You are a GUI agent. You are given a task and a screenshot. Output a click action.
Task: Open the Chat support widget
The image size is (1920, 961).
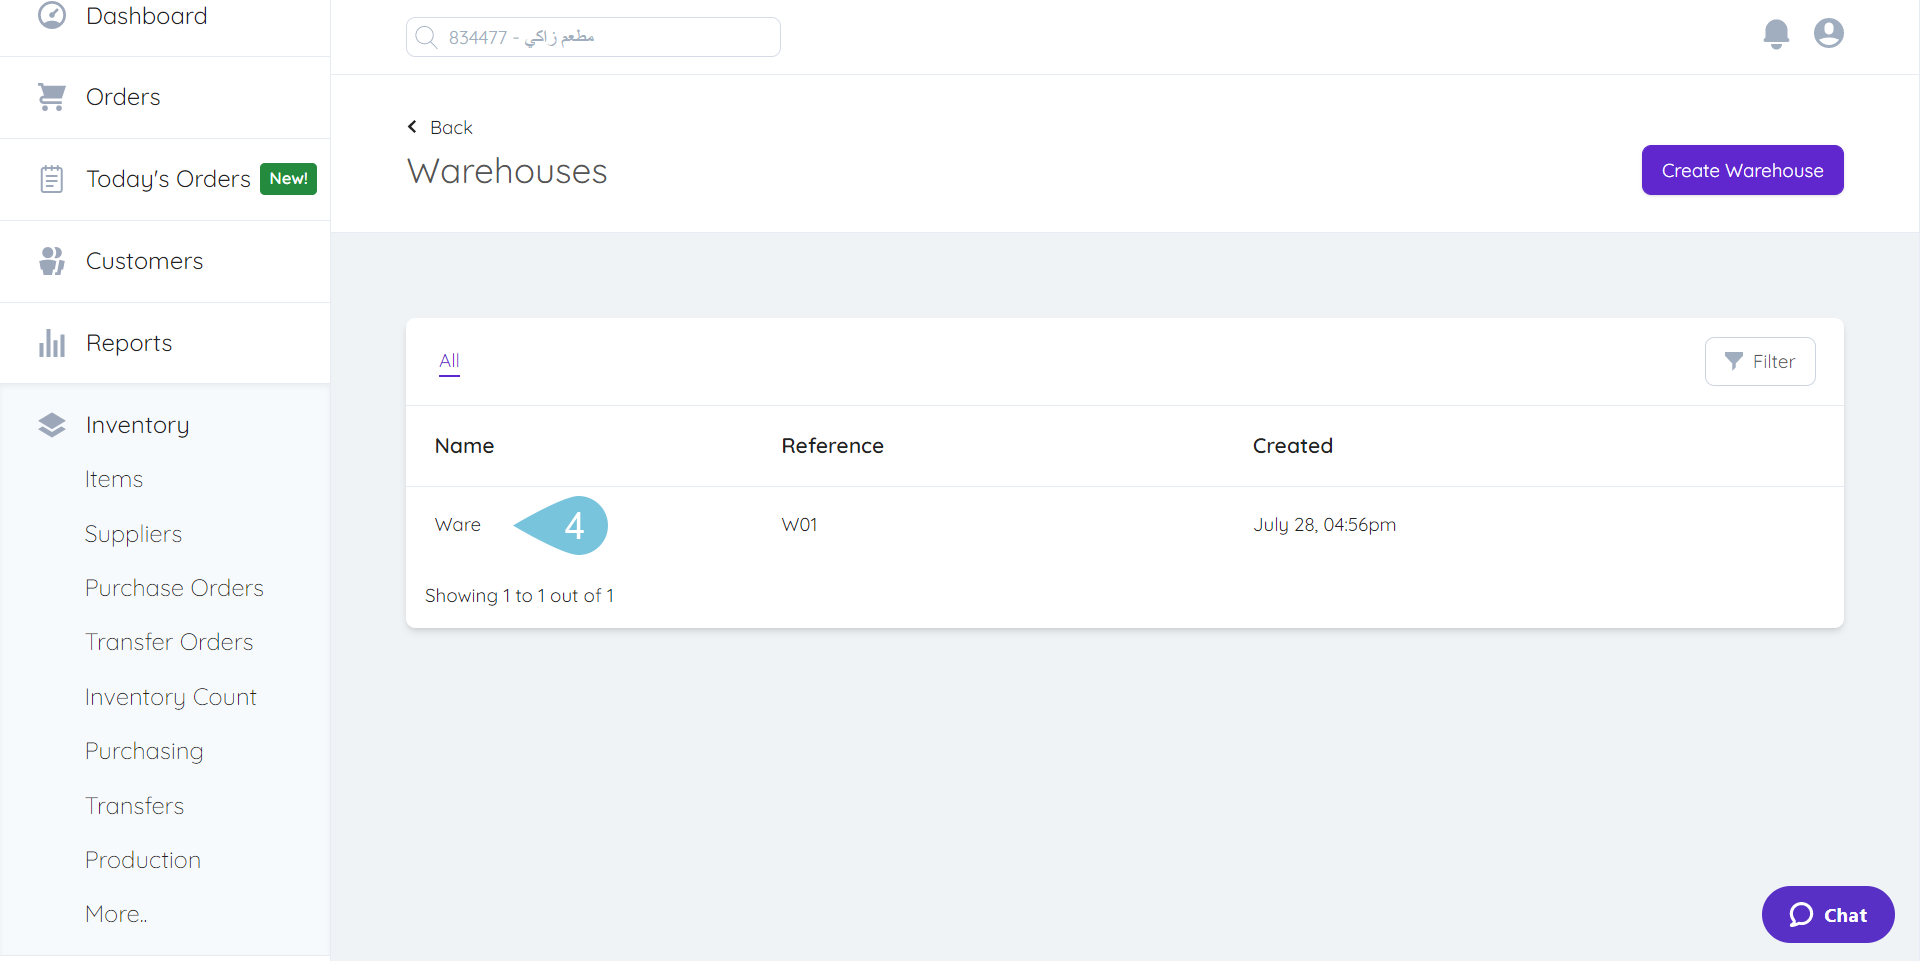point(1827,914)
